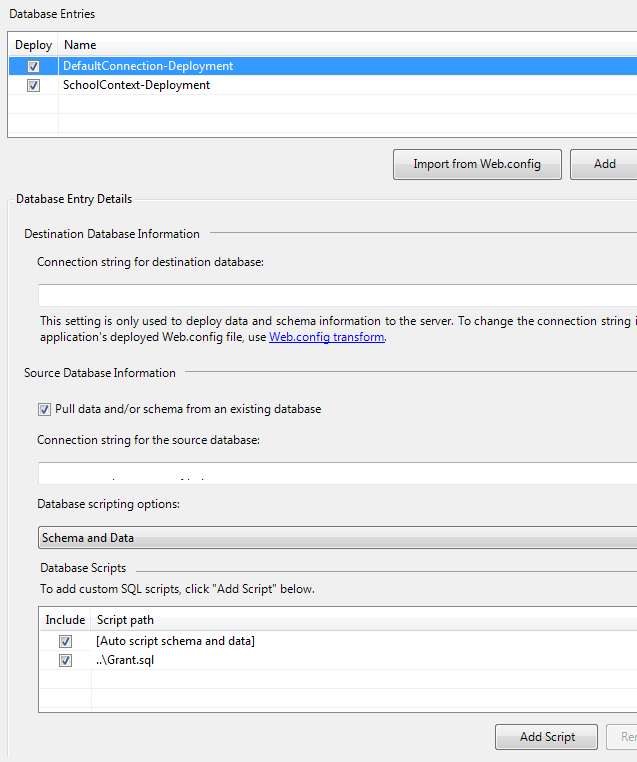Click the Script path column header
The image size is (637, 762).
125,620
